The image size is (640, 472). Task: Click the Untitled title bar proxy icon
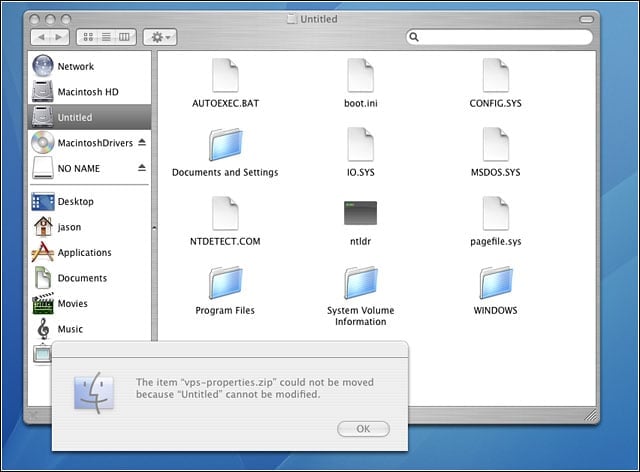click(x=291, y=19)
